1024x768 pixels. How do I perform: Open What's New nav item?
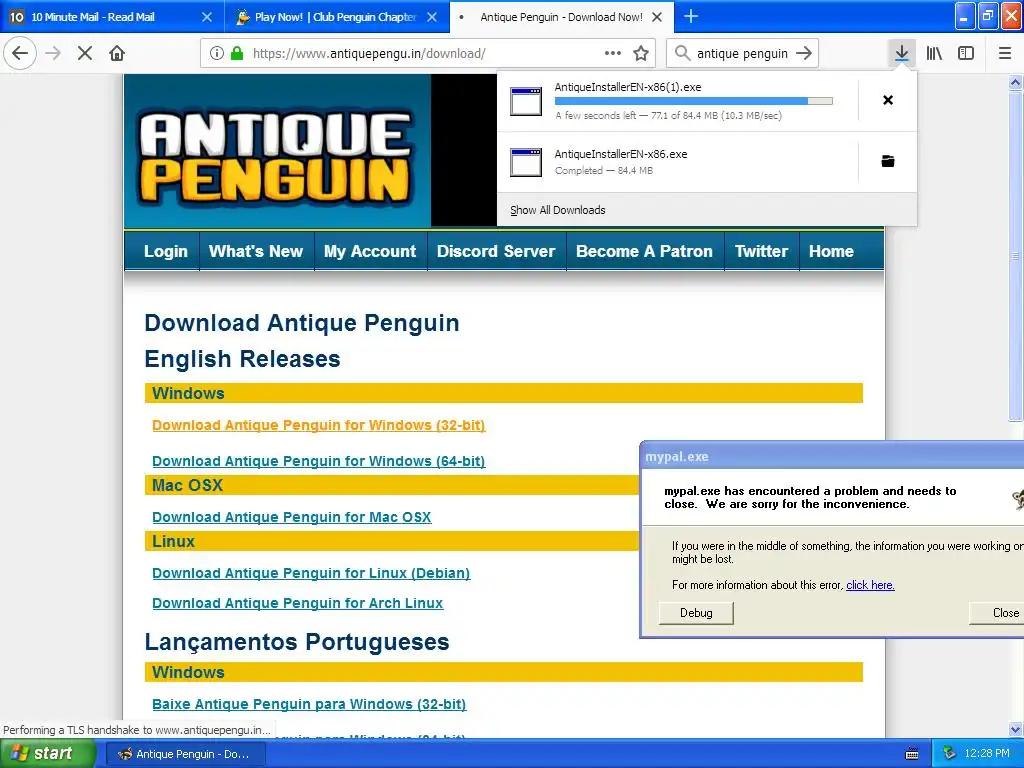[x=256, y=251]
